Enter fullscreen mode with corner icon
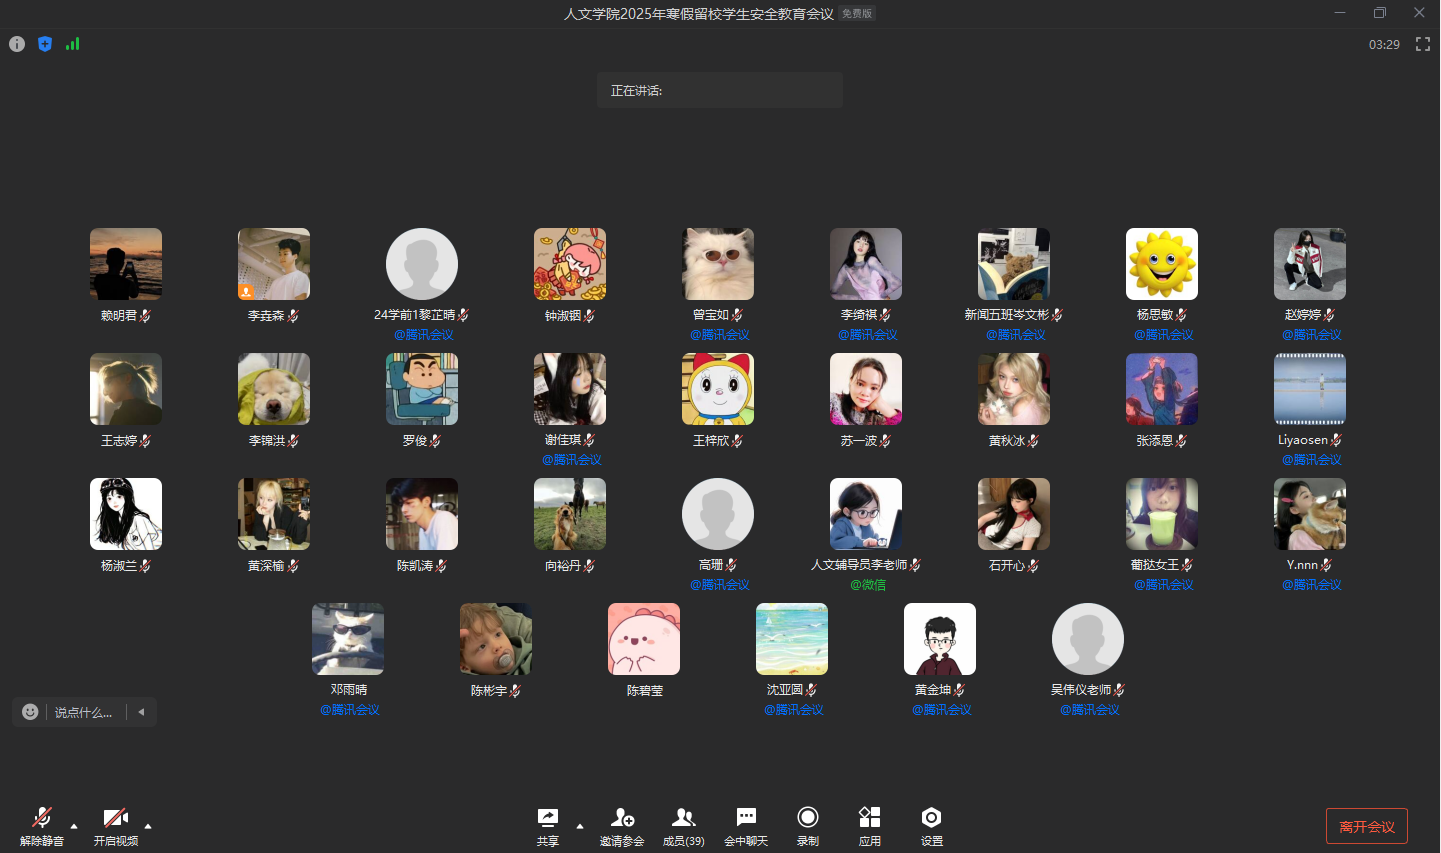 click(x=1422, y=44)
